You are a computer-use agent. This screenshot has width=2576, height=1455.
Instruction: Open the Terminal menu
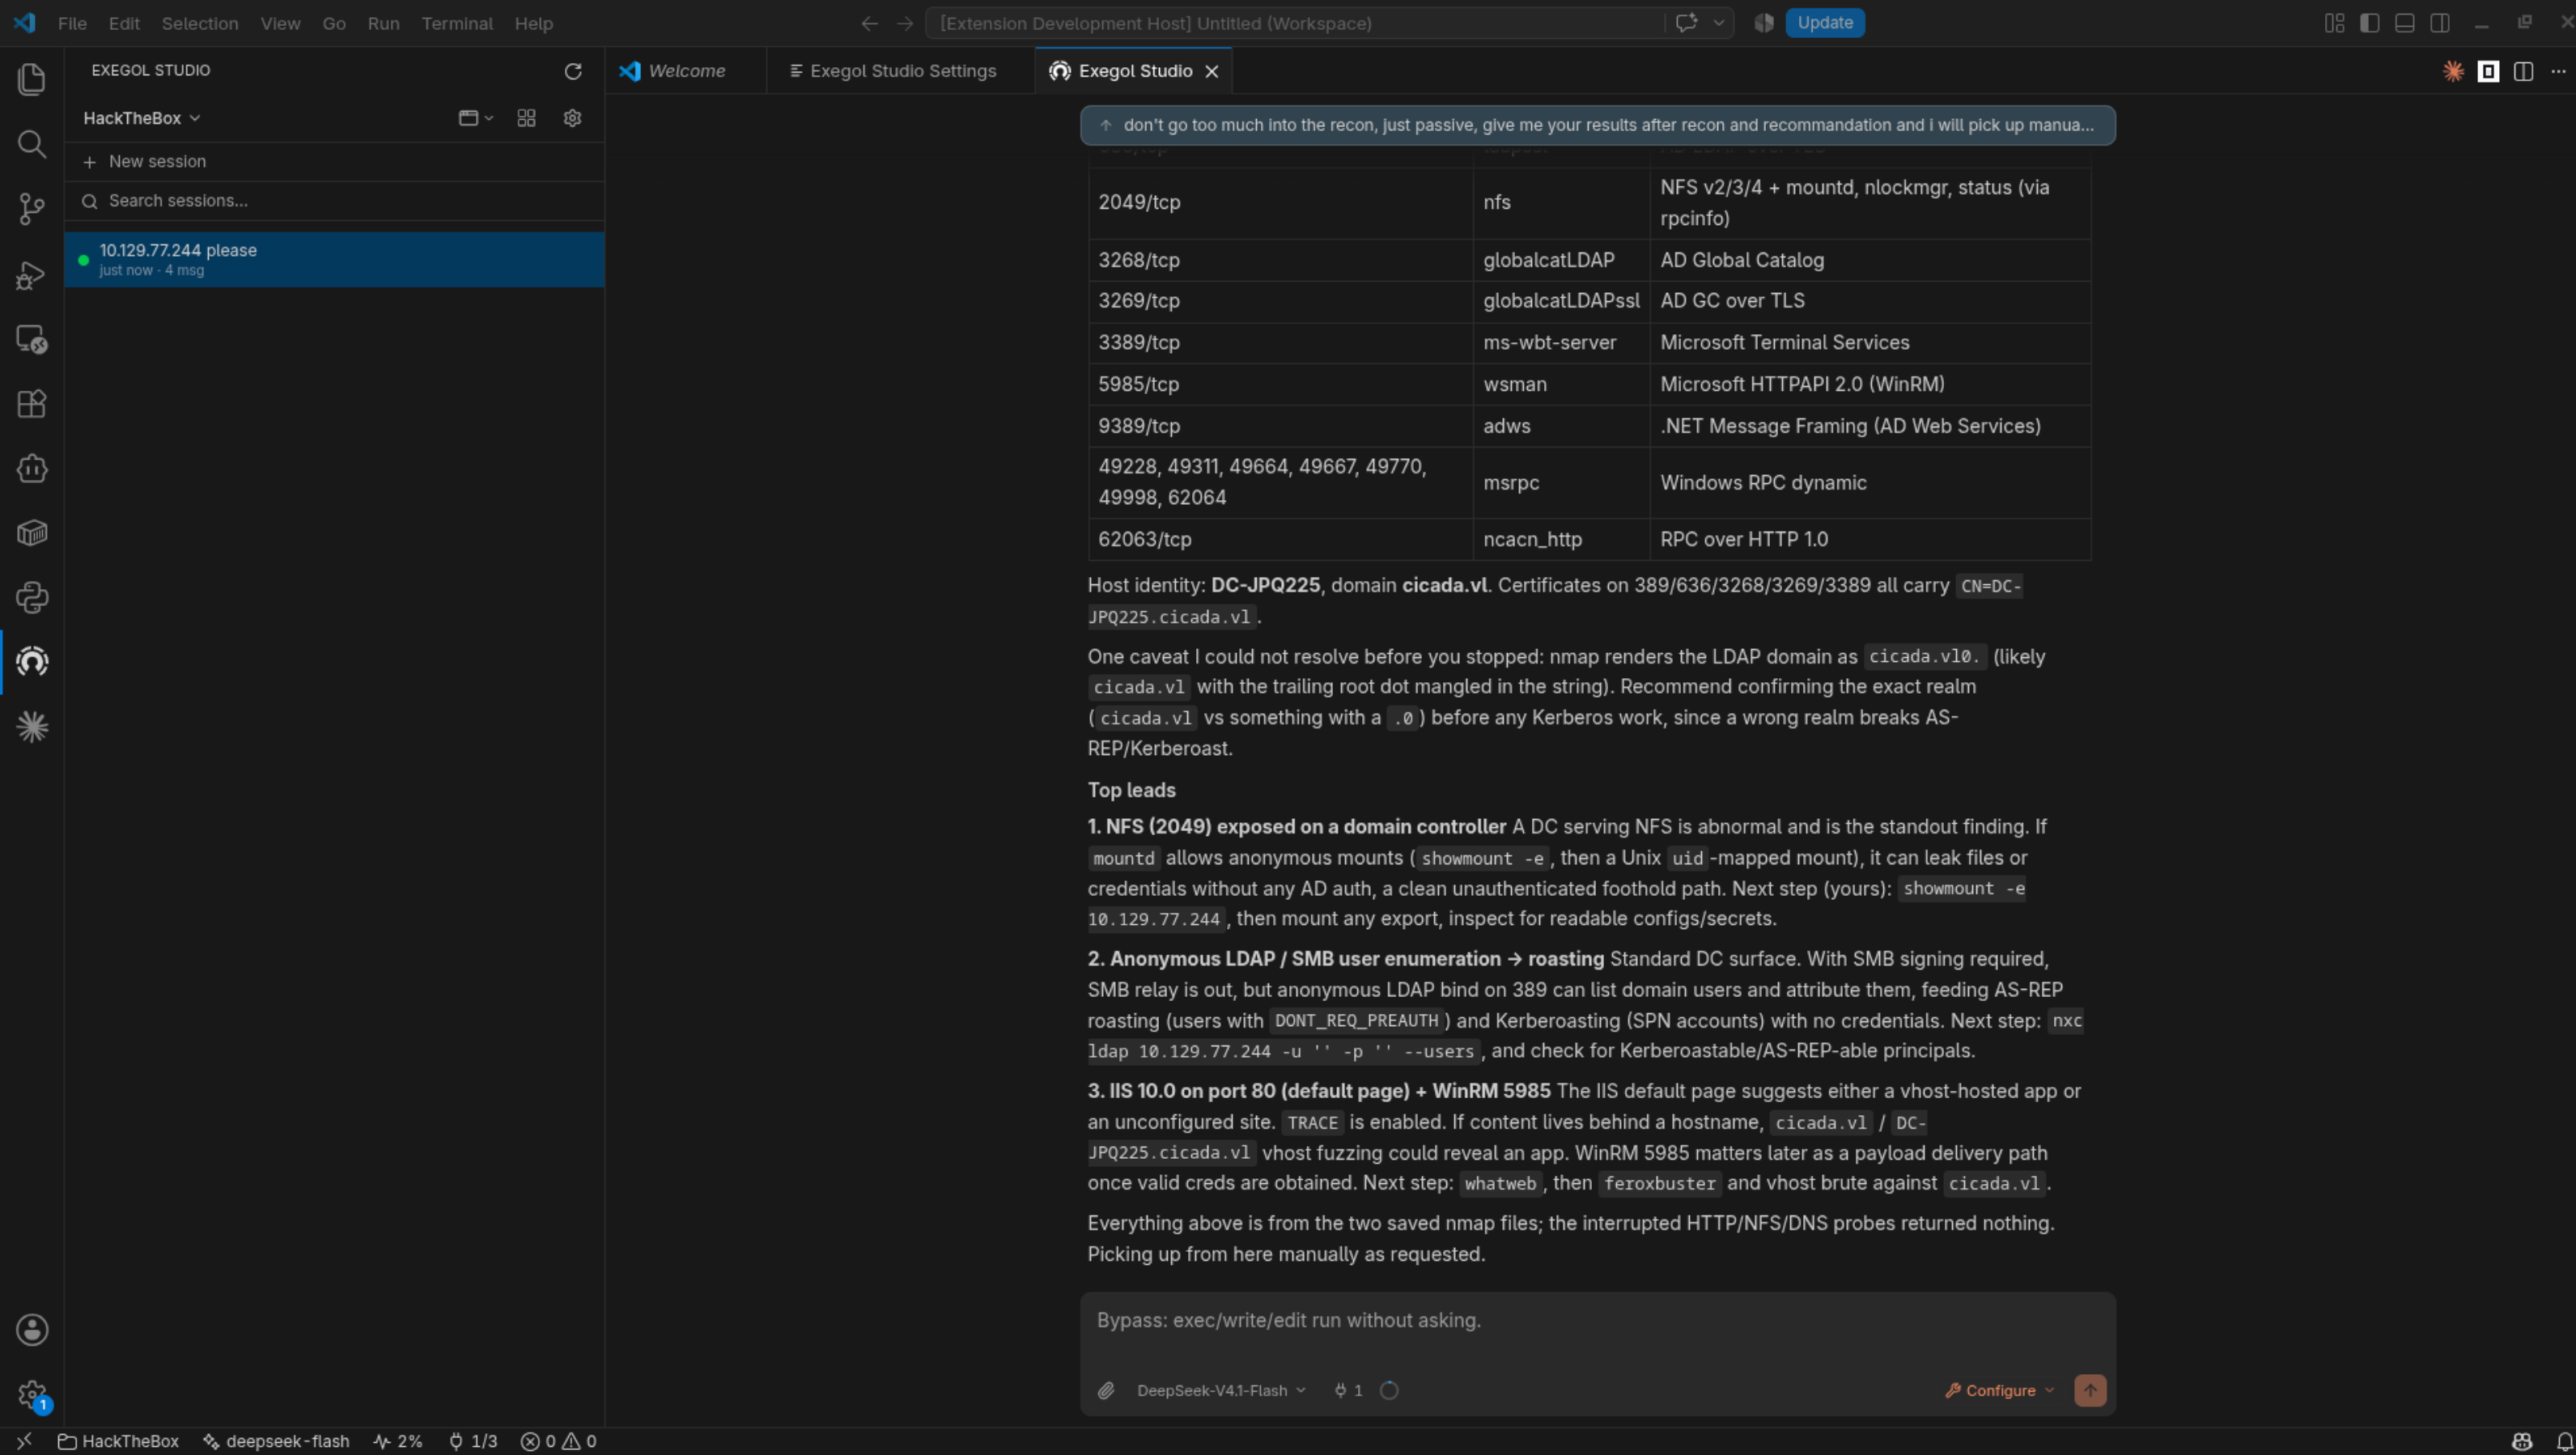[x=457, y=23]
